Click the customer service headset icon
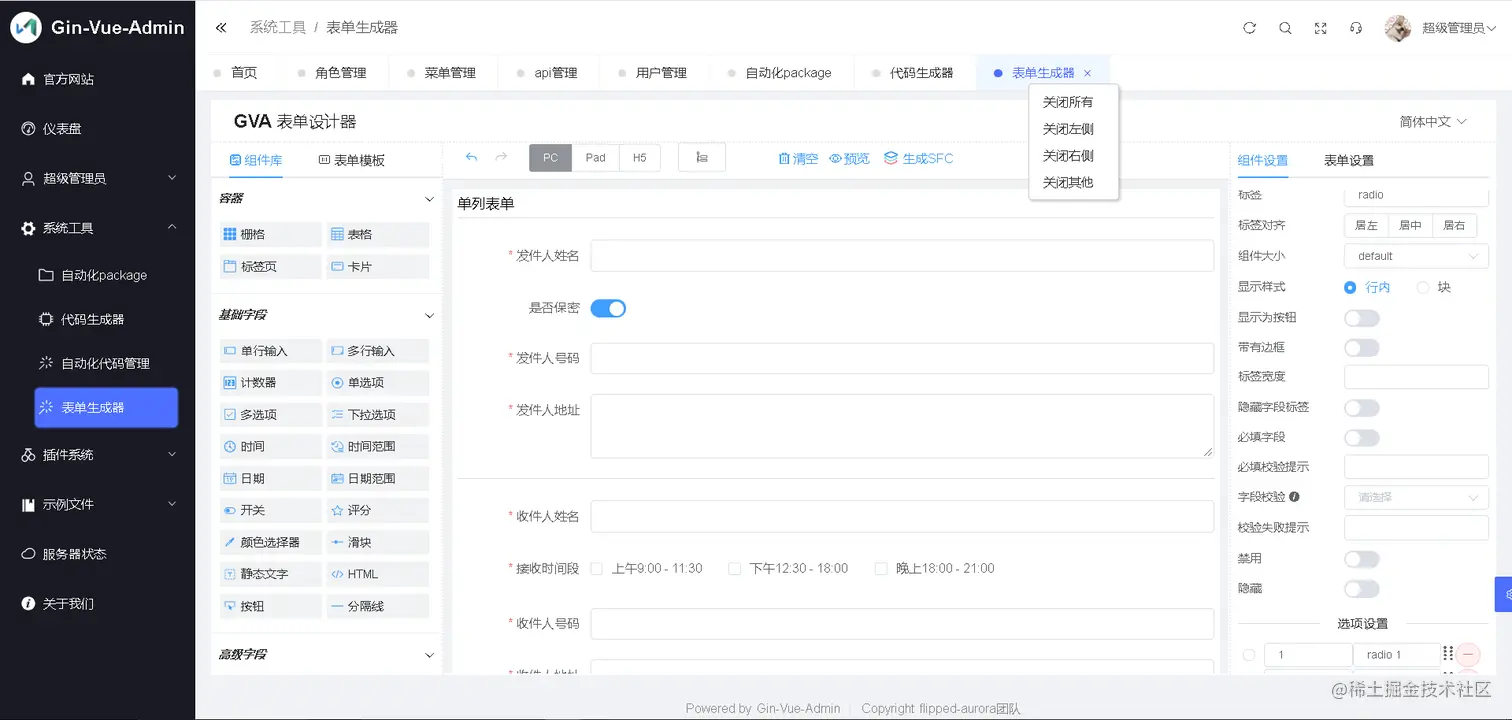The image size is (1512, 720). (1356, 28)
